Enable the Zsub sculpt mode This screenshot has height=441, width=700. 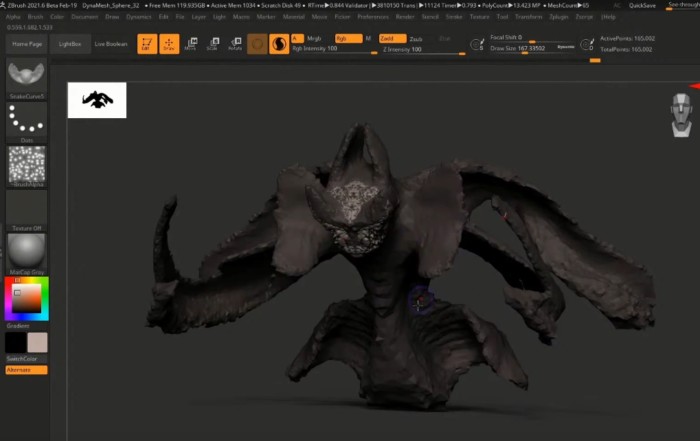click(416, 38)
